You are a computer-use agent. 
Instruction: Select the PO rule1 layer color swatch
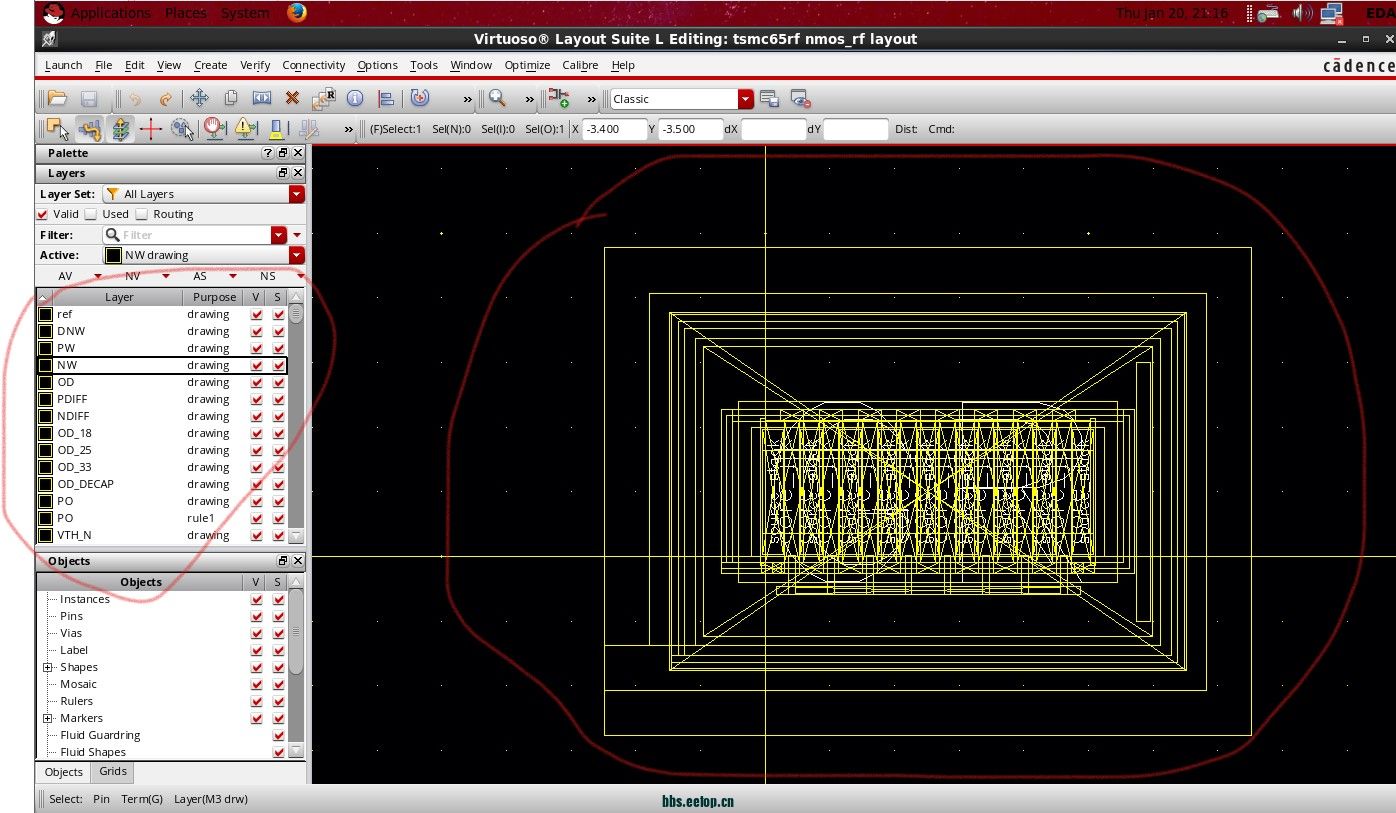(45, 518)
